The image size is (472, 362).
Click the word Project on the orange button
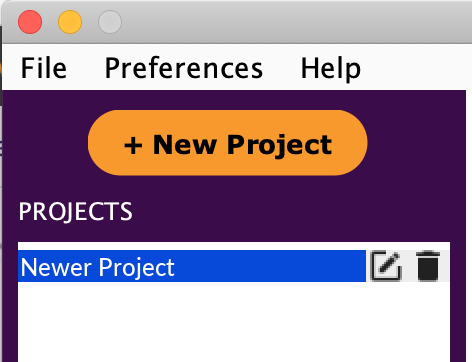tap(279, 145)
